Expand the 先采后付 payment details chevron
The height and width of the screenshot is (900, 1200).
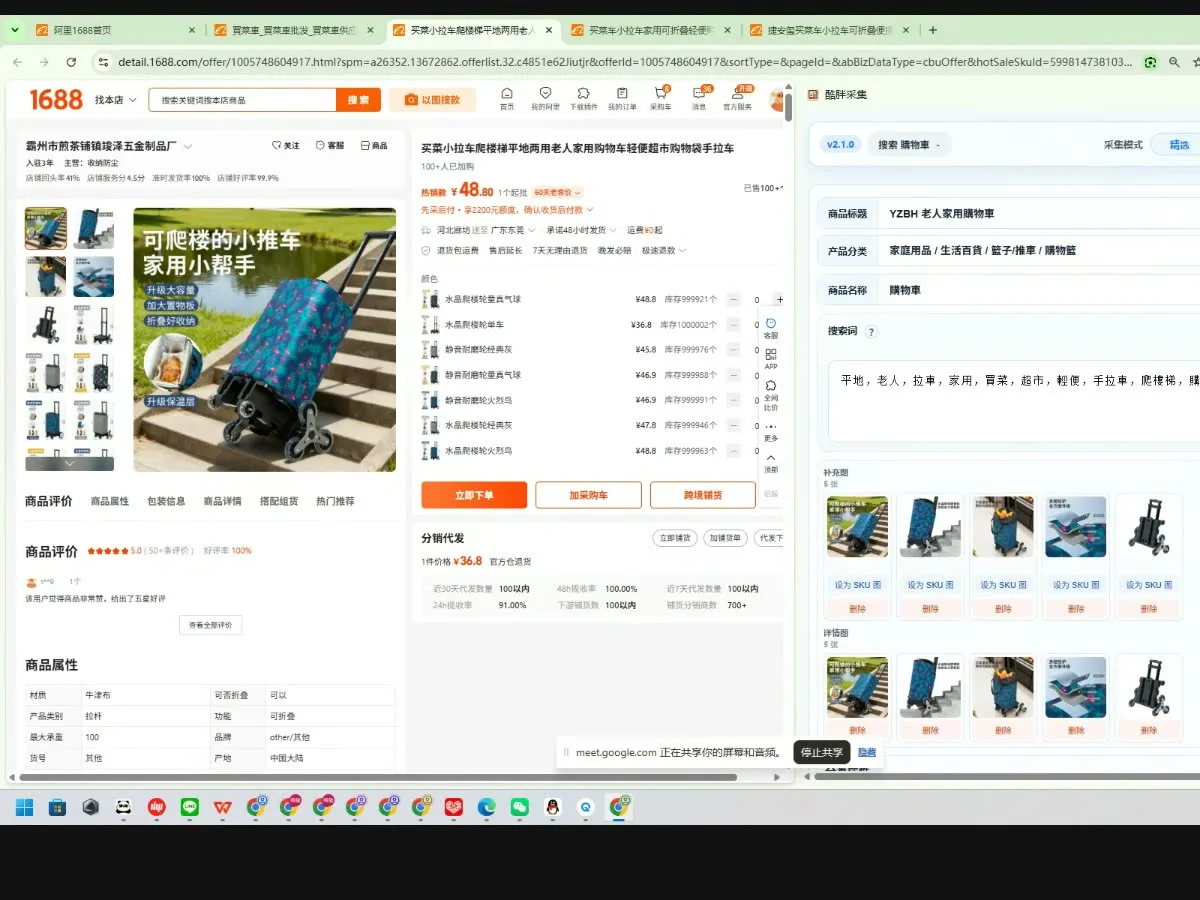tap(590, 210)
